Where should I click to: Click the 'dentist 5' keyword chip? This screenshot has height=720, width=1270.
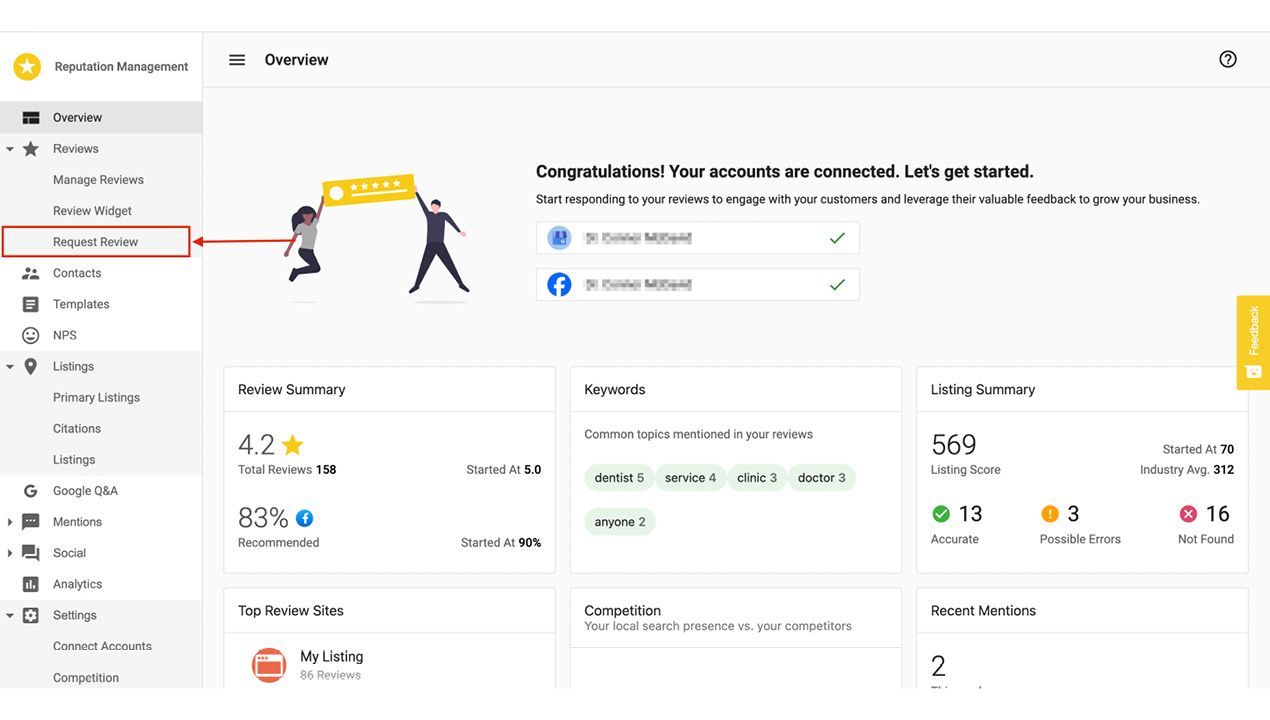tap(619, 478)
